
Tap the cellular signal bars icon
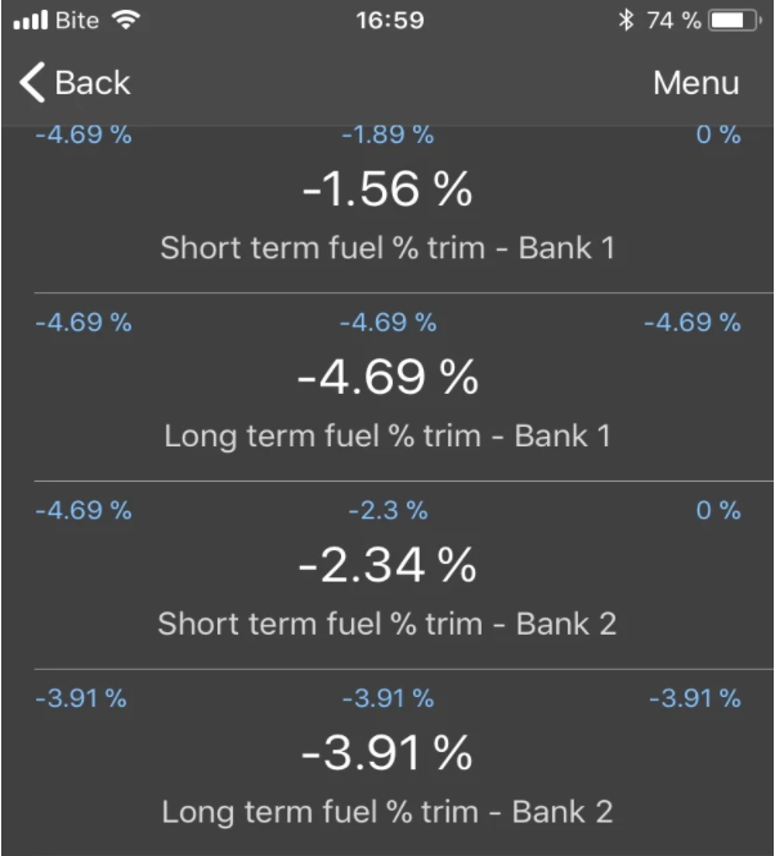point(31,20)
